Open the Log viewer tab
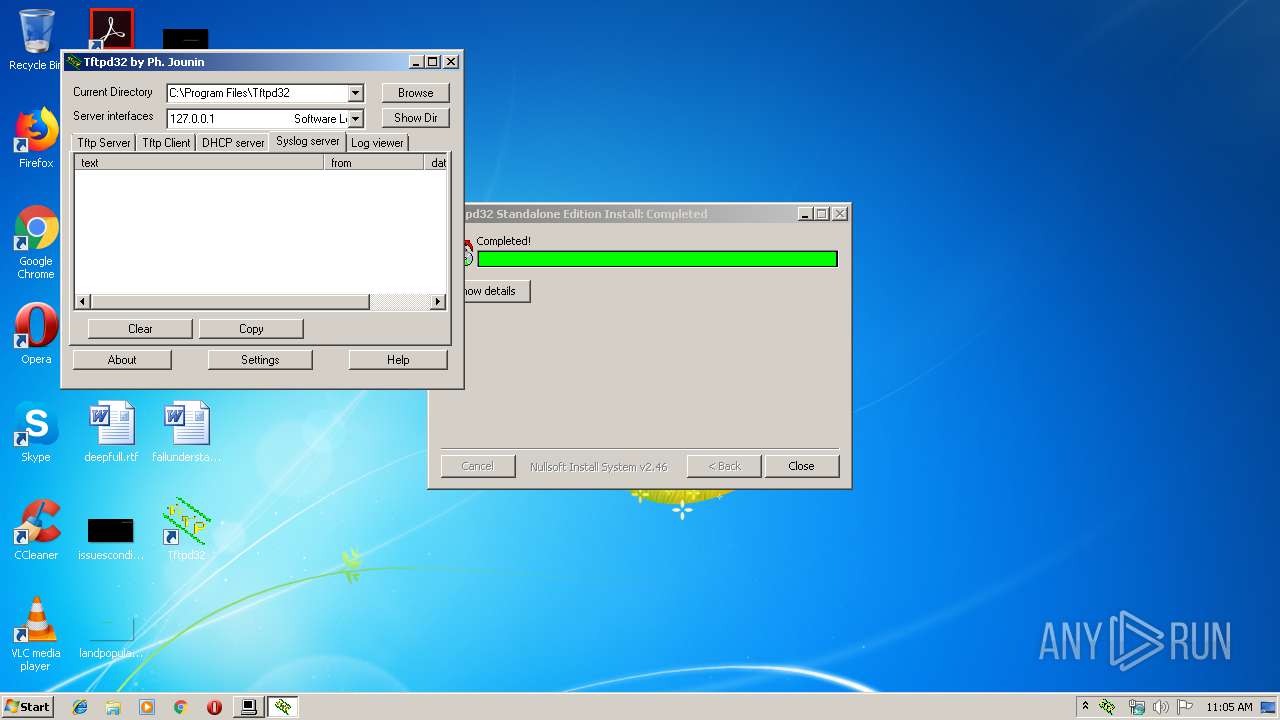This screenshot has height=720, width=1280. pyautogui.click(x=378, y=143)
